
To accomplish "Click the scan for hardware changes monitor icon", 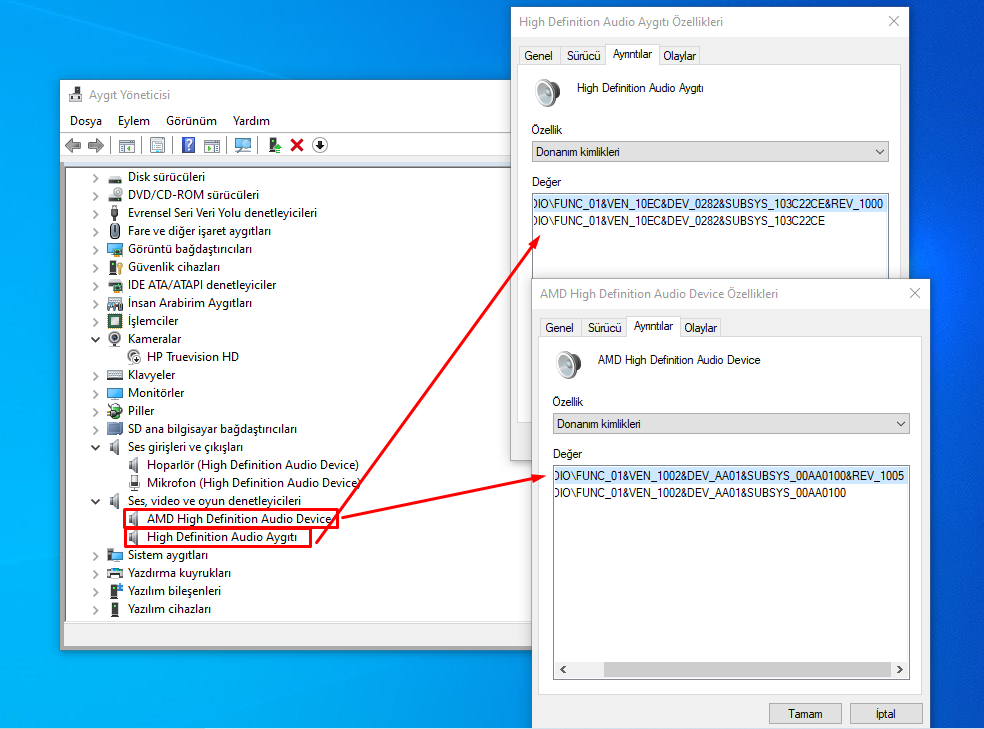I will coord(243,146).
